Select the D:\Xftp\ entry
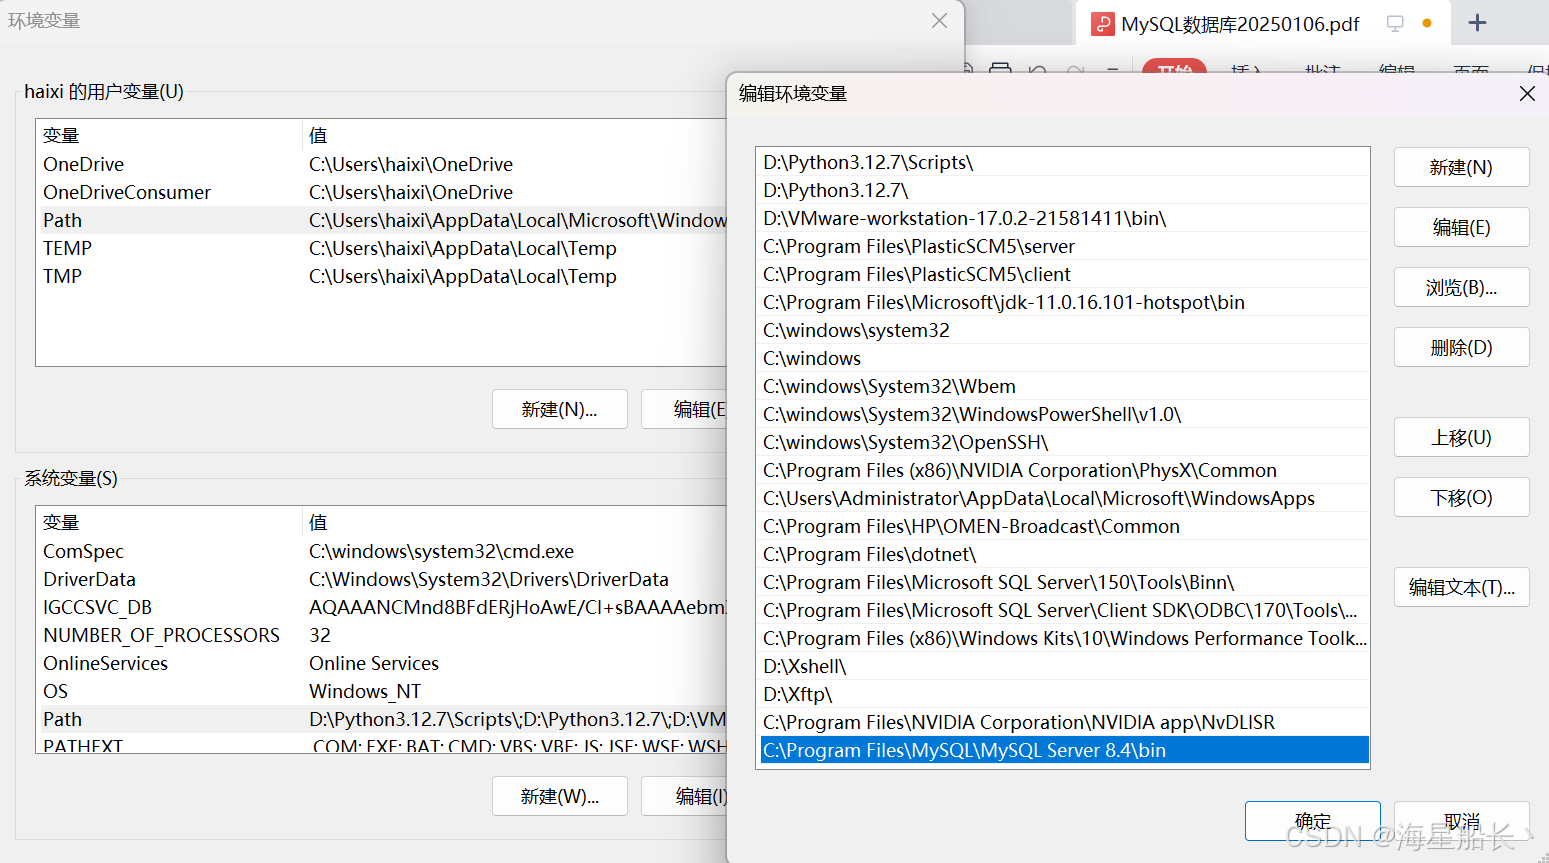Image resolution: width=1549 pixels, height=863 pixels. 1064,694
